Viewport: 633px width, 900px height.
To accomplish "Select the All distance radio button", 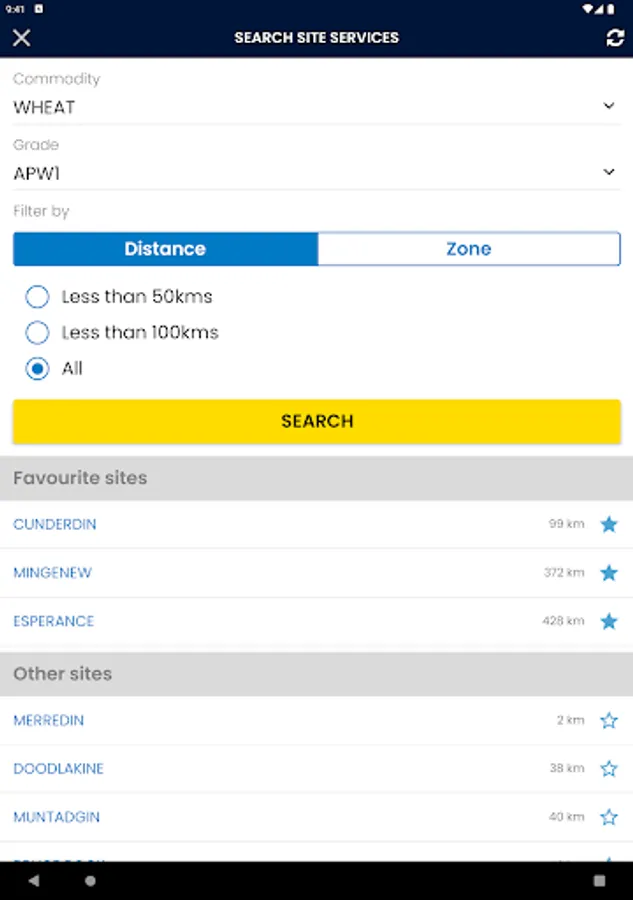I will coord(37,368).
